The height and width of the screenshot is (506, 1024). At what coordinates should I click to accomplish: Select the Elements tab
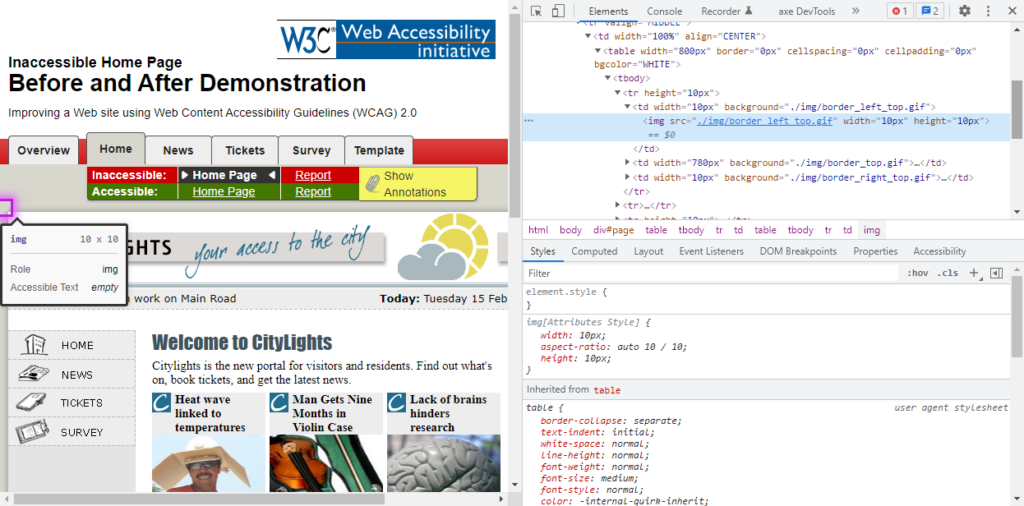coord(608,11)
